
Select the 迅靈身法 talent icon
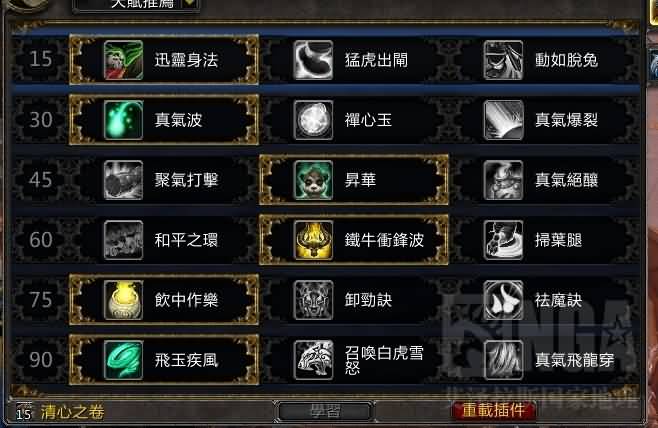[123, 60]
